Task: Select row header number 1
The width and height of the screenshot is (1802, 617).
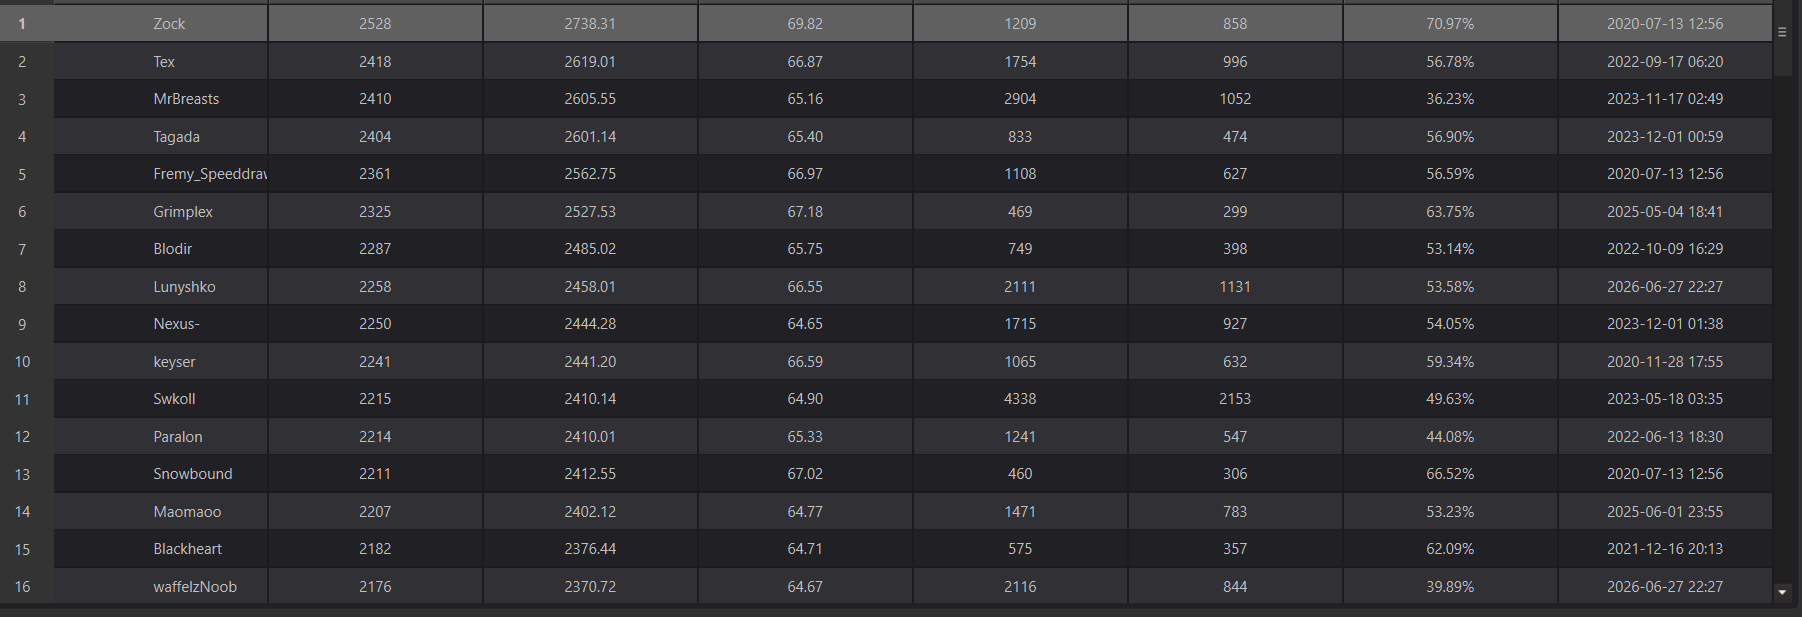Action: tap(22, 24)
